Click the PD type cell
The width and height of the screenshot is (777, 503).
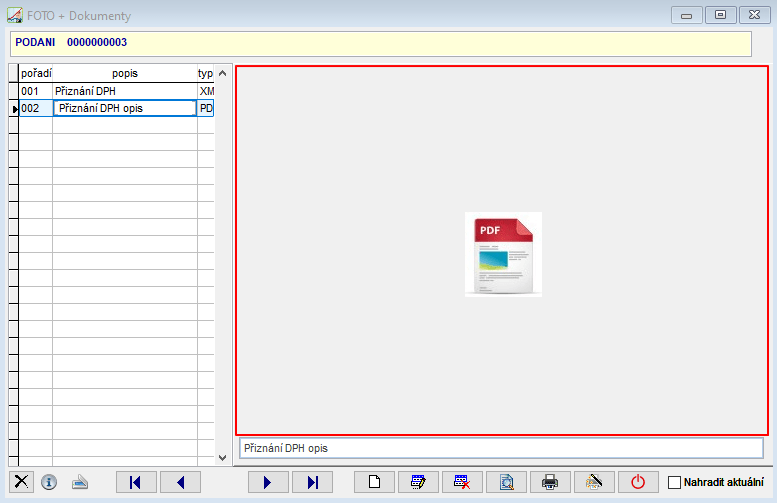(x=206, y=108)
